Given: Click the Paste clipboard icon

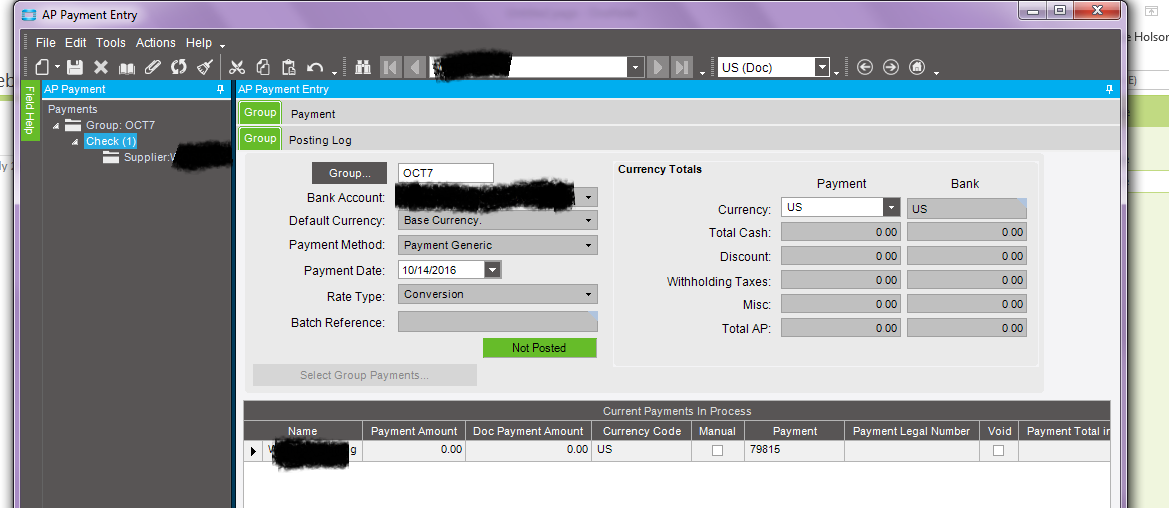Looking at the screenshot, I should (x=289, y=67).
